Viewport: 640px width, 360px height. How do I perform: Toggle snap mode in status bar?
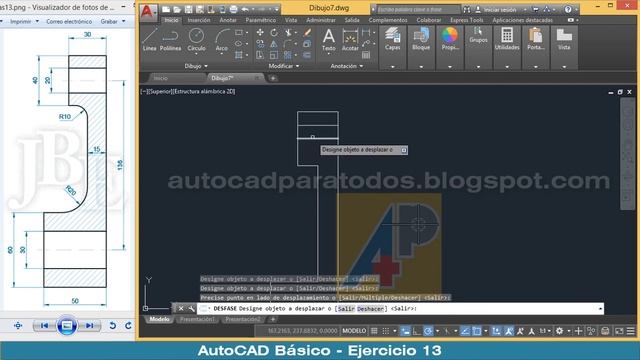click(x=385, y=331)
